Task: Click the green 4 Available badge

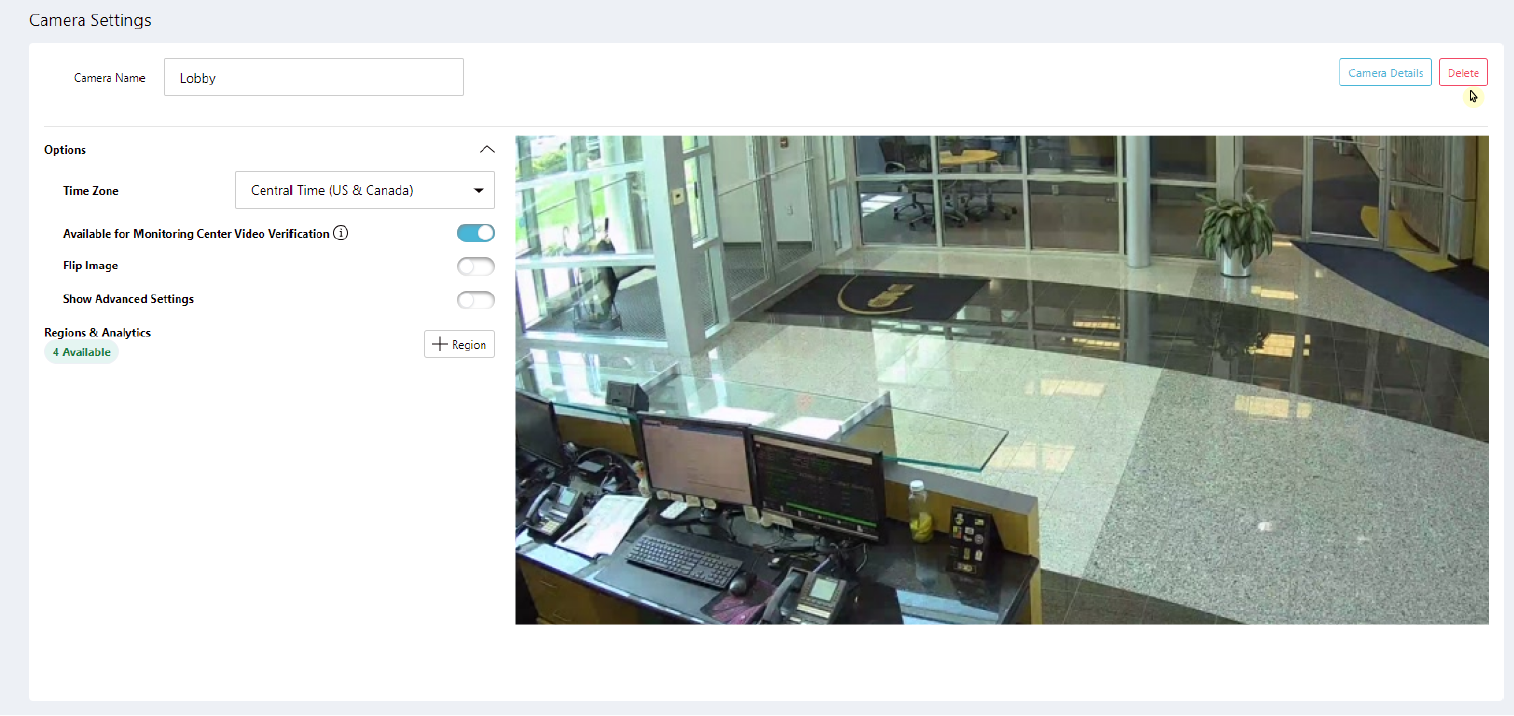Action: [81, 352]
